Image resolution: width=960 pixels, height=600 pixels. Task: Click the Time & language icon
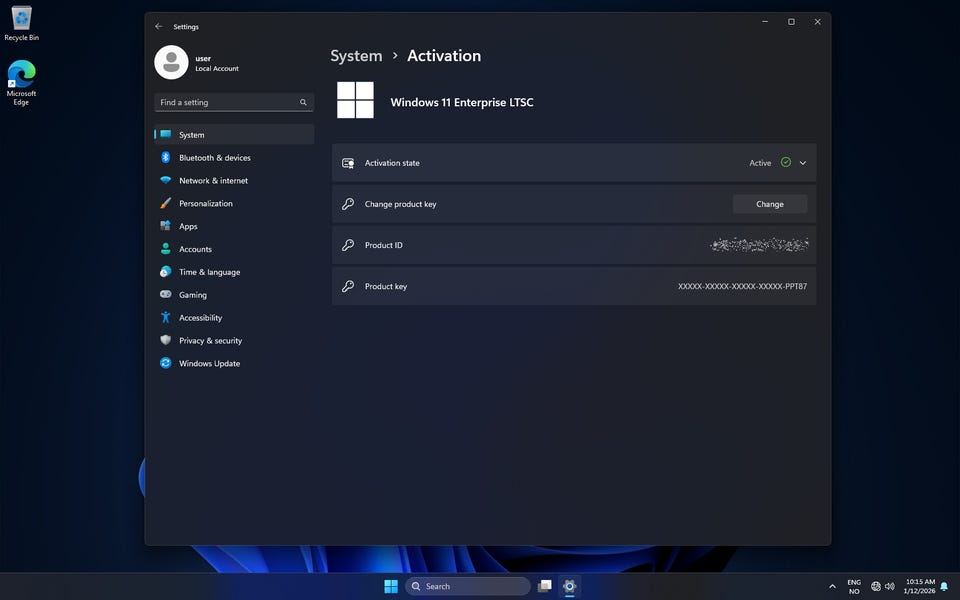point(166,272)
